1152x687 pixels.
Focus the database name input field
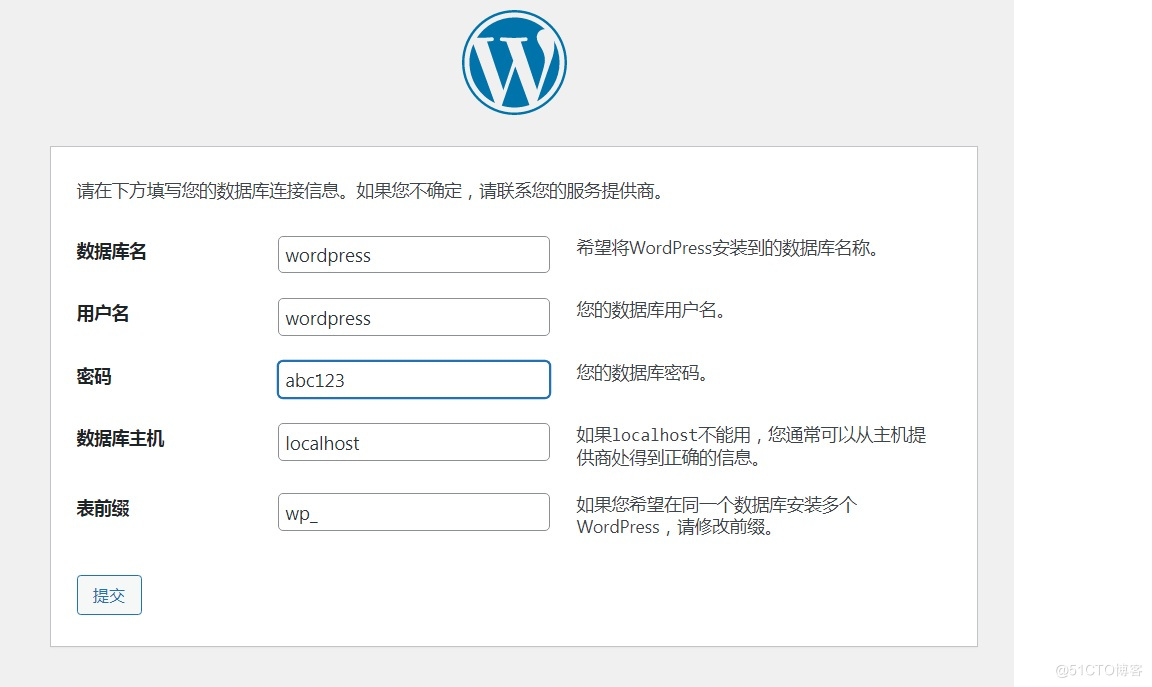(x=414, y=254)
